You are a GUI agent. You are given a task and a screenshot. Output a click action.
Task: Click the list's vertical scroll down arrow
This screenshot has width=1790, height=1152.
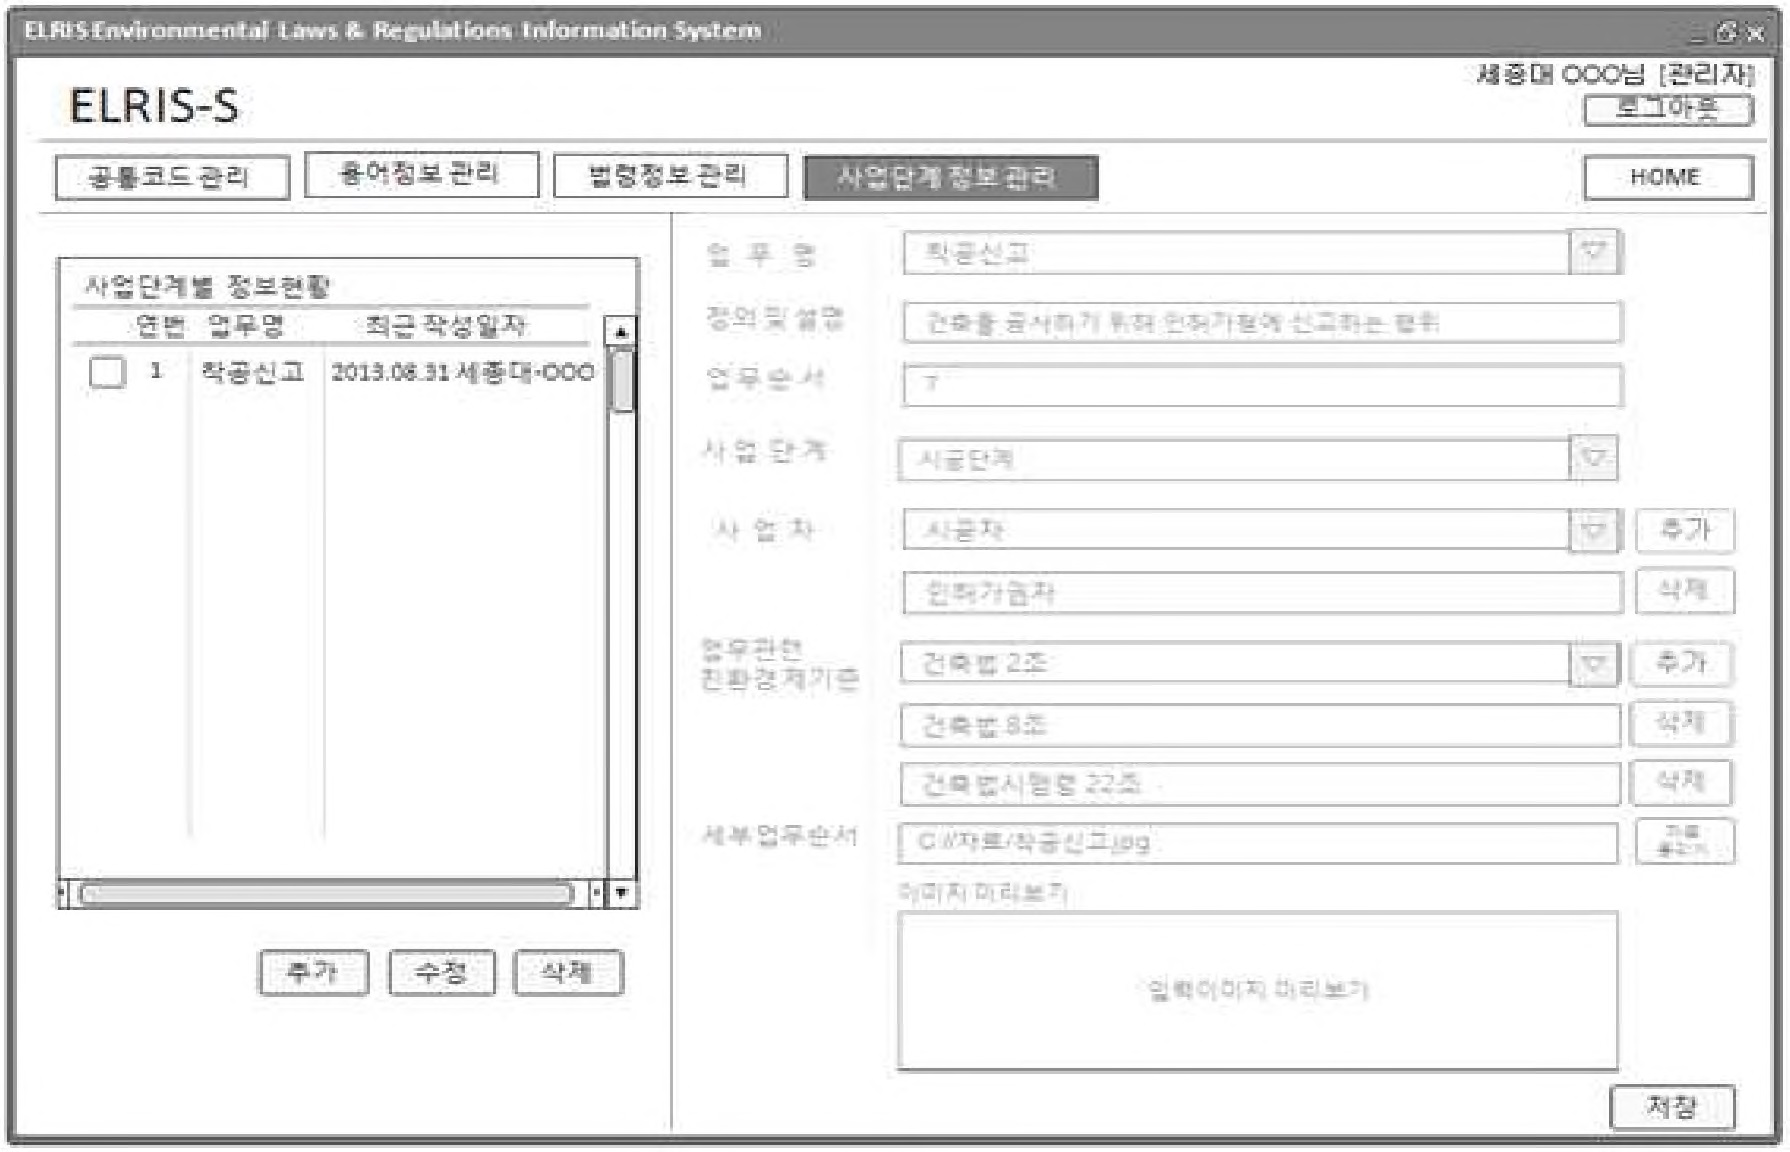tap(622, 892)
